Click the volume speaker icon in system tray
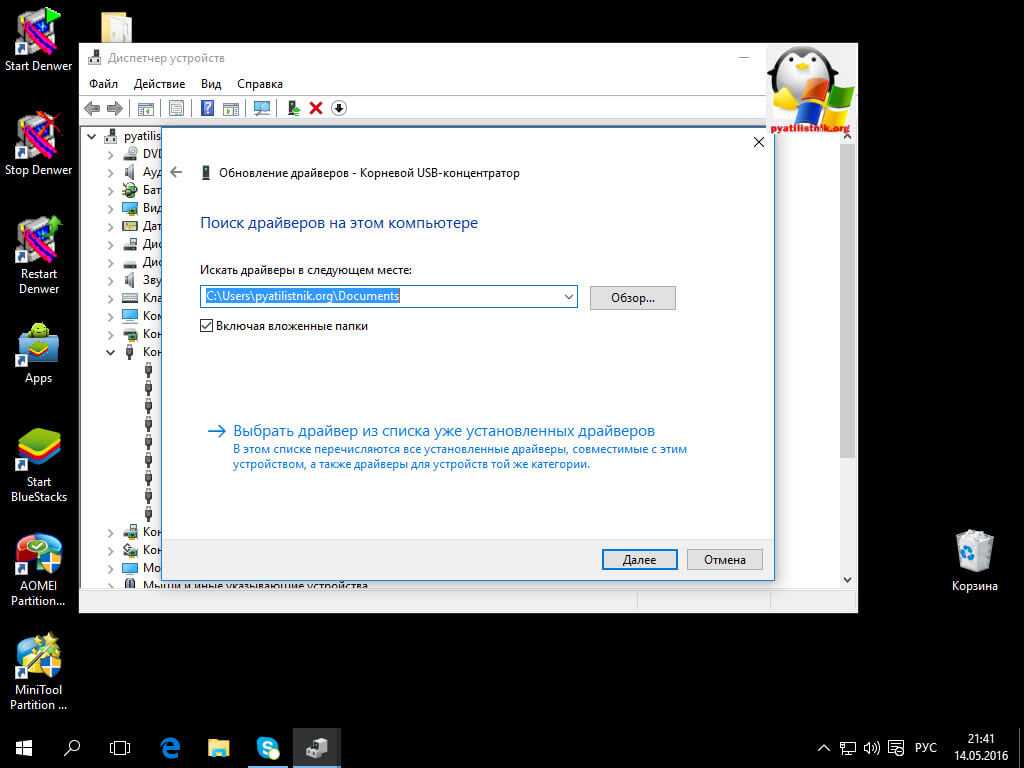 point(871,748)
